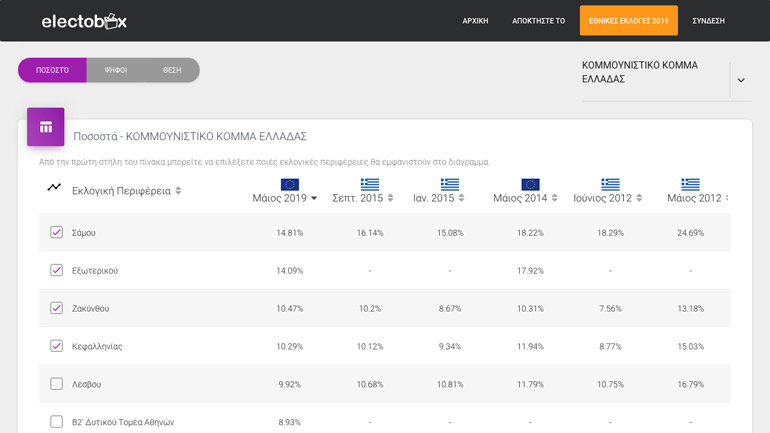Click the purple table icon

[x=45, y=127]
